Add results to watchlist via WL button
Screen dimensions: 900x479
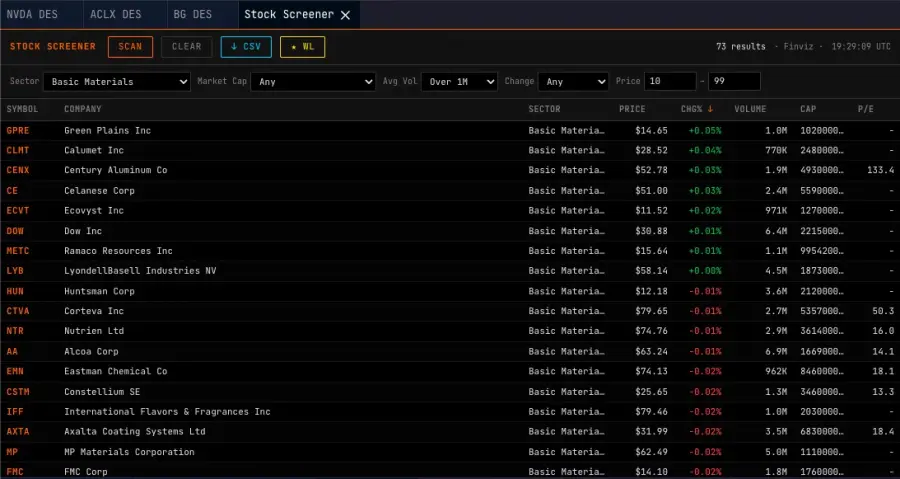coord(302,47)
